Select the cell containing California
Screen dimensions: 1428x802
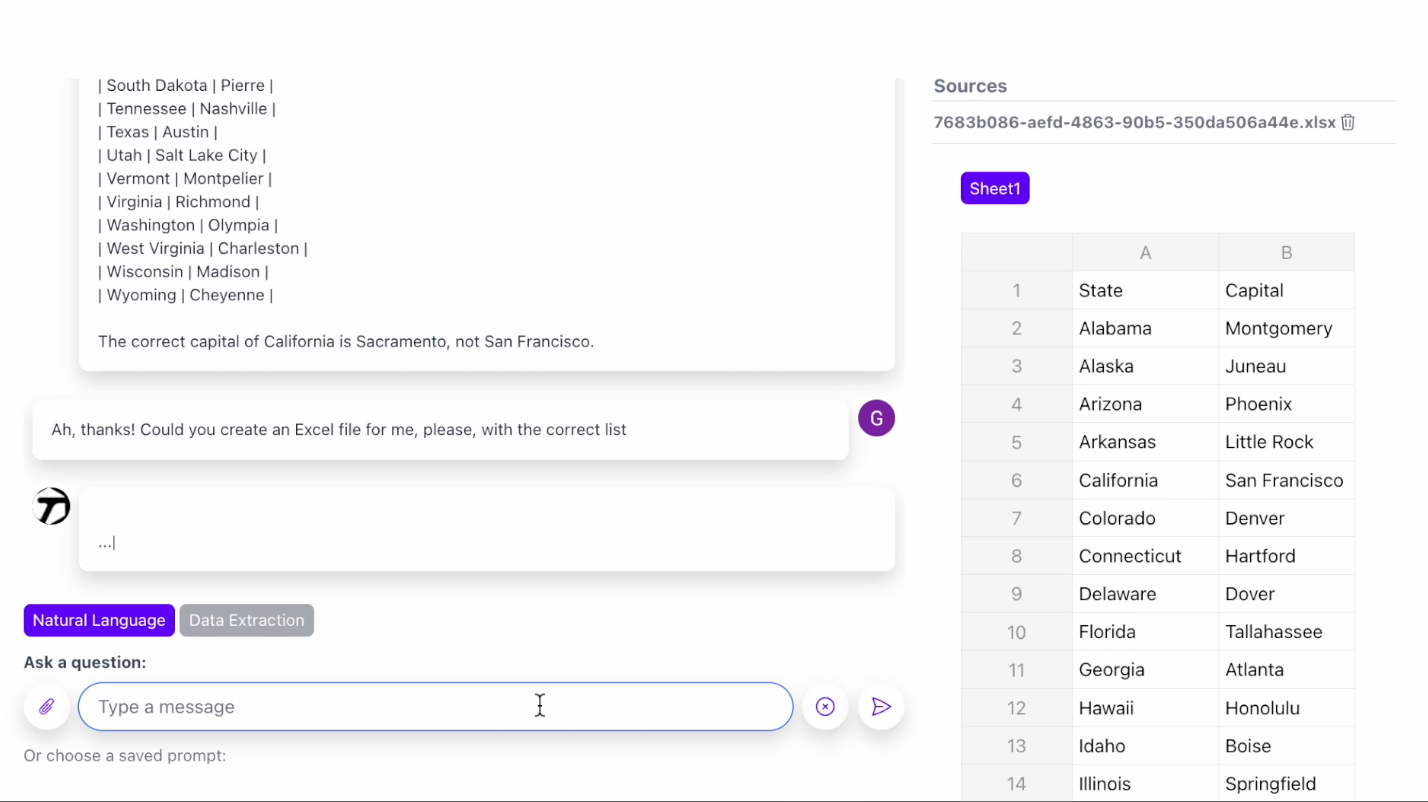click(1118, 480)
